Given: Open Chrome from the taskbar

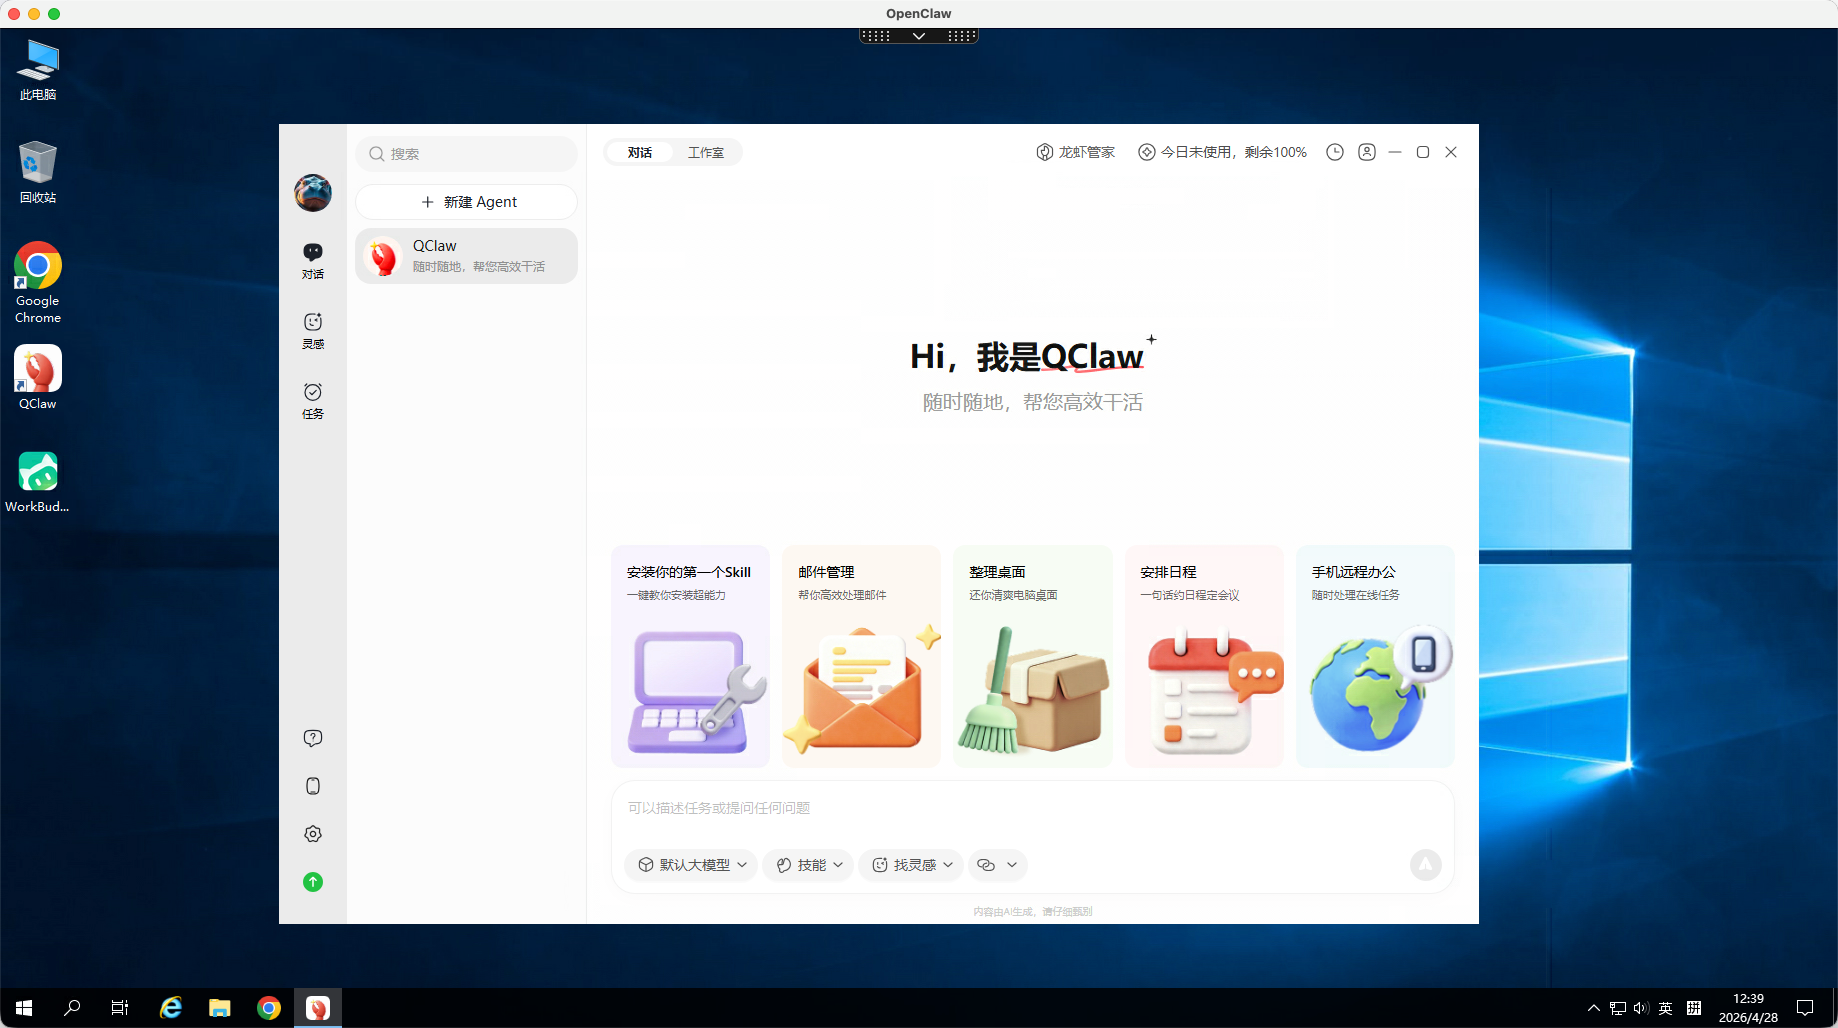Looking at the screenshot, I should click(x=269, y=1008).
